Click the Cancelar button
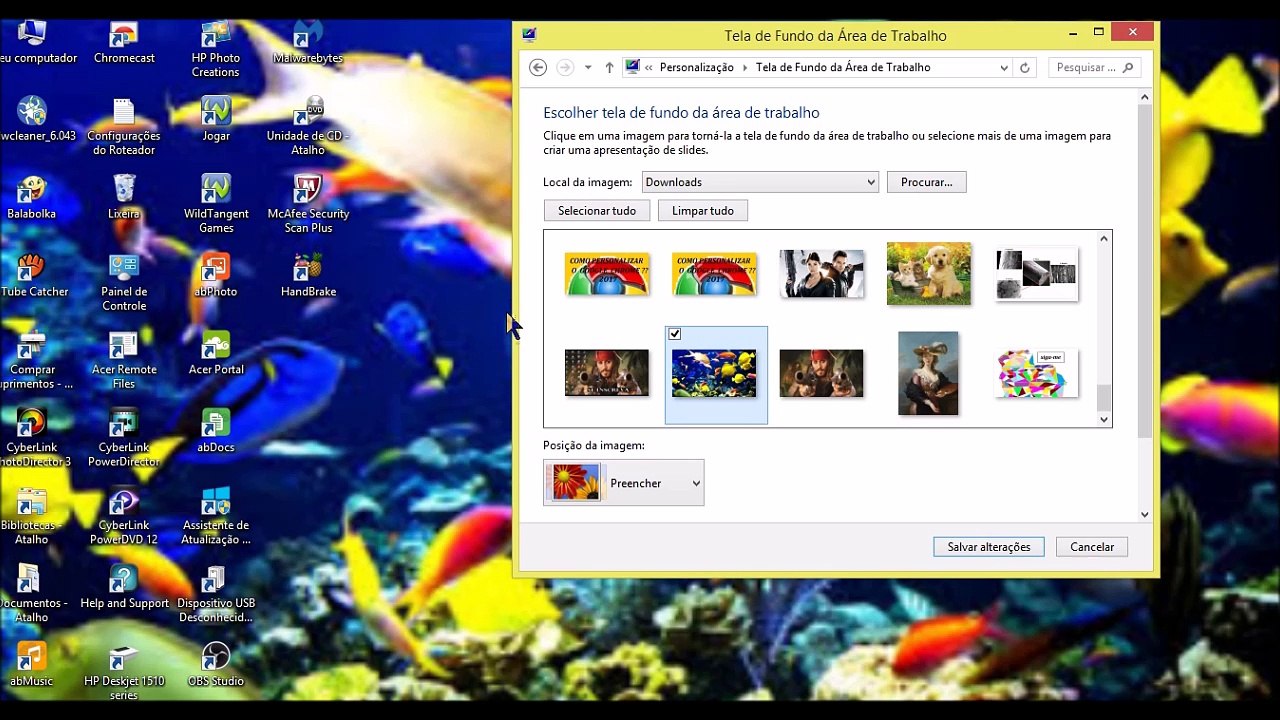Image resolution: width=1280 pixels, height=720 pixels. pos(1092,547)
